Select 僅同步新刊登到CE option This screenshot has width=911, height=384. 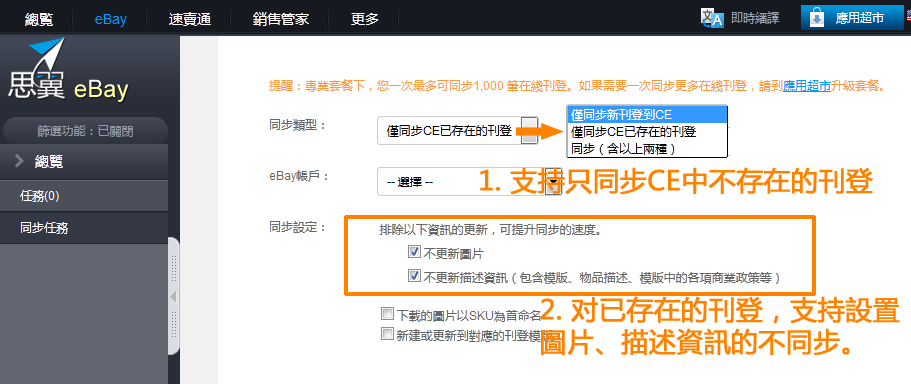coord(647,114)
